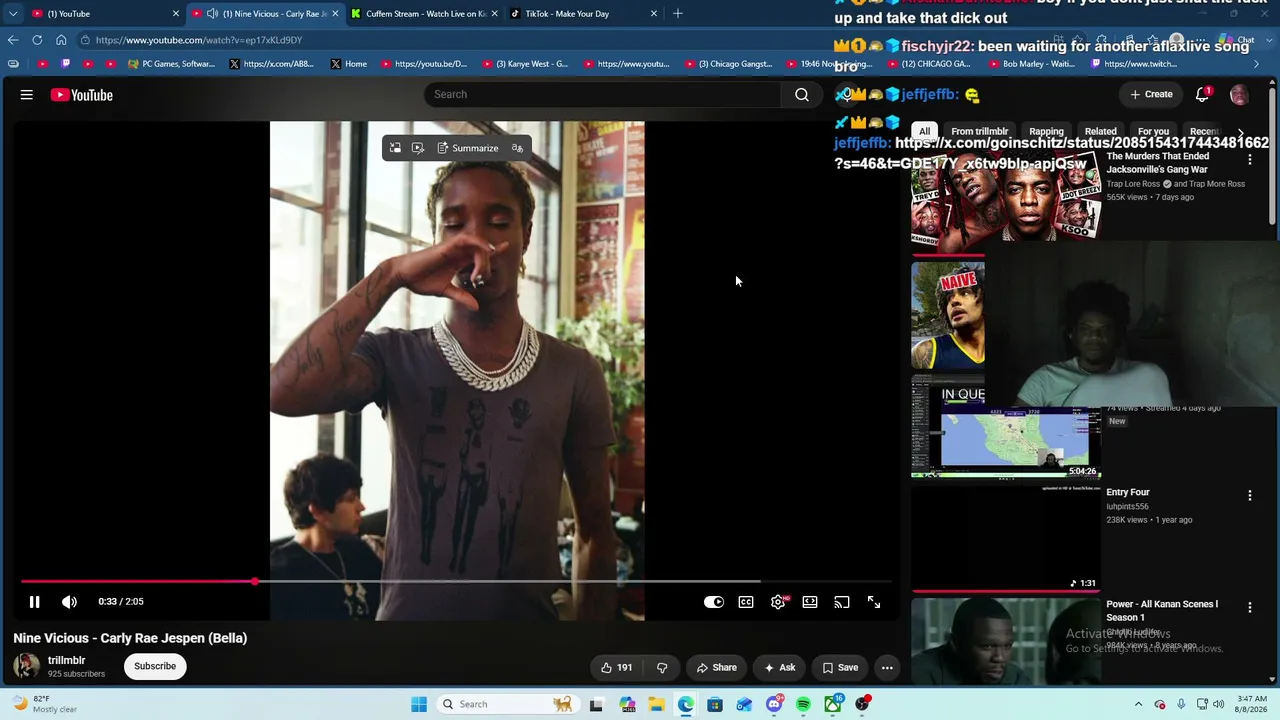Select the For you filter chip
This screenshot has height=720, width=1280.
tap(1153, 131)
